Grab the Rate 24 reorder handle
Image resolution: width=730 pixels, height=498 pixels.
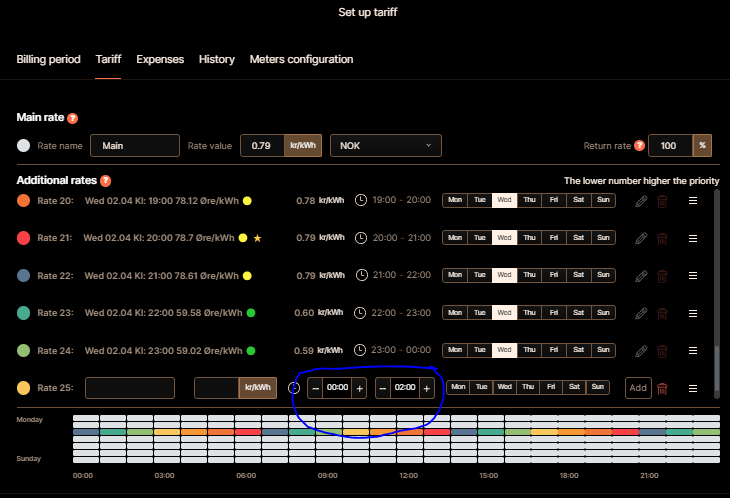693,350
